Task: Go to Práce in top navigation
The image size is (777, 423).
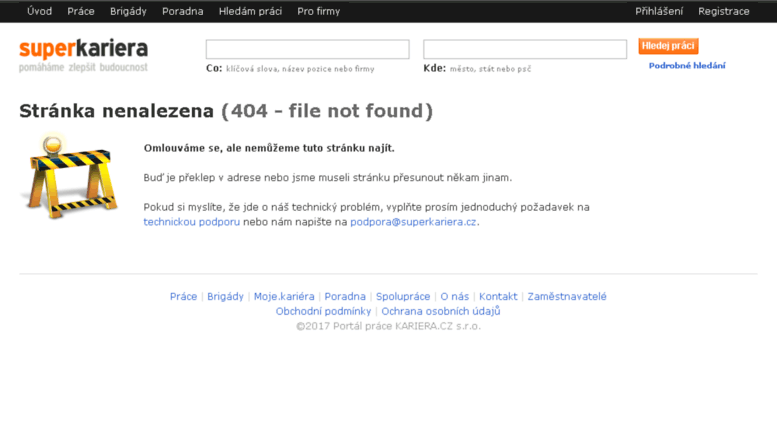Action: tap(81, 11)
